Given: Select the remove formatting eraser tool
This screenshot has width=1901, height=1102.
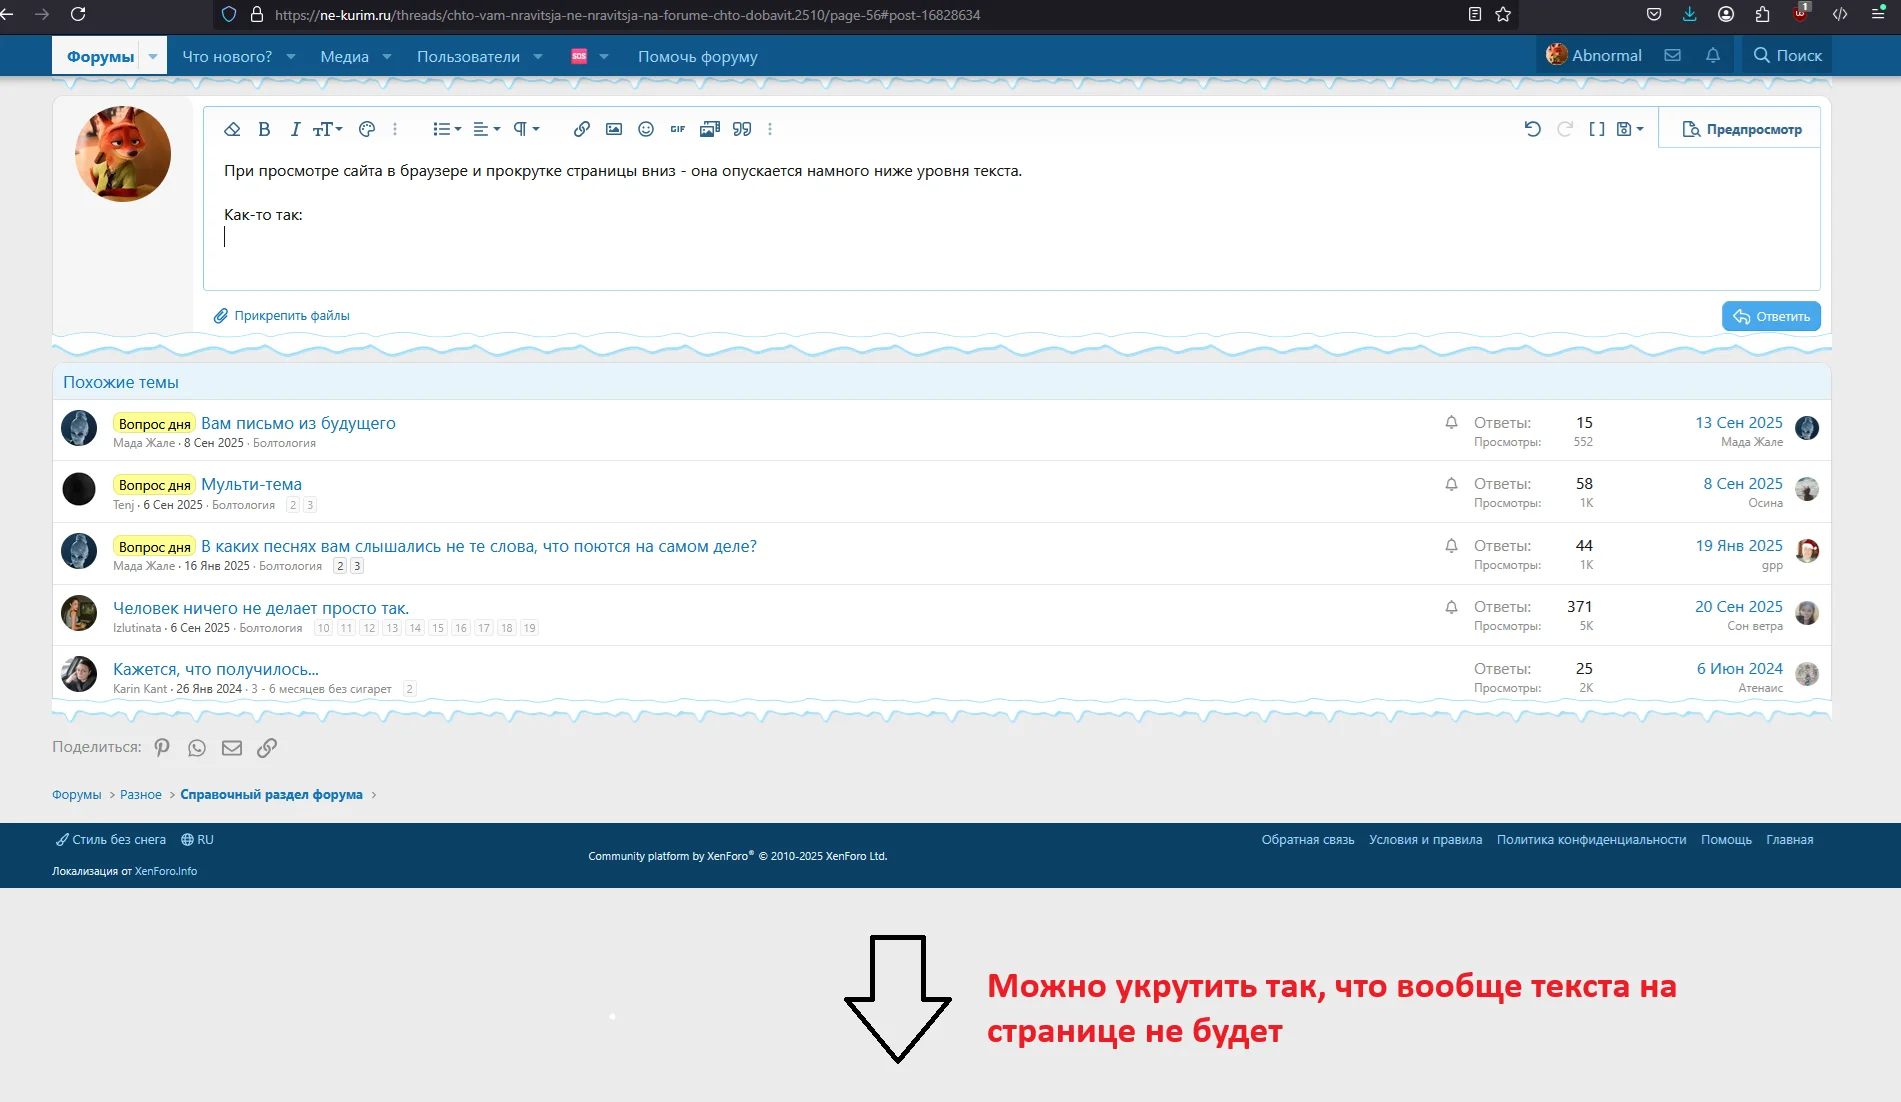Looking at the screenshot, I should (233, 129).
